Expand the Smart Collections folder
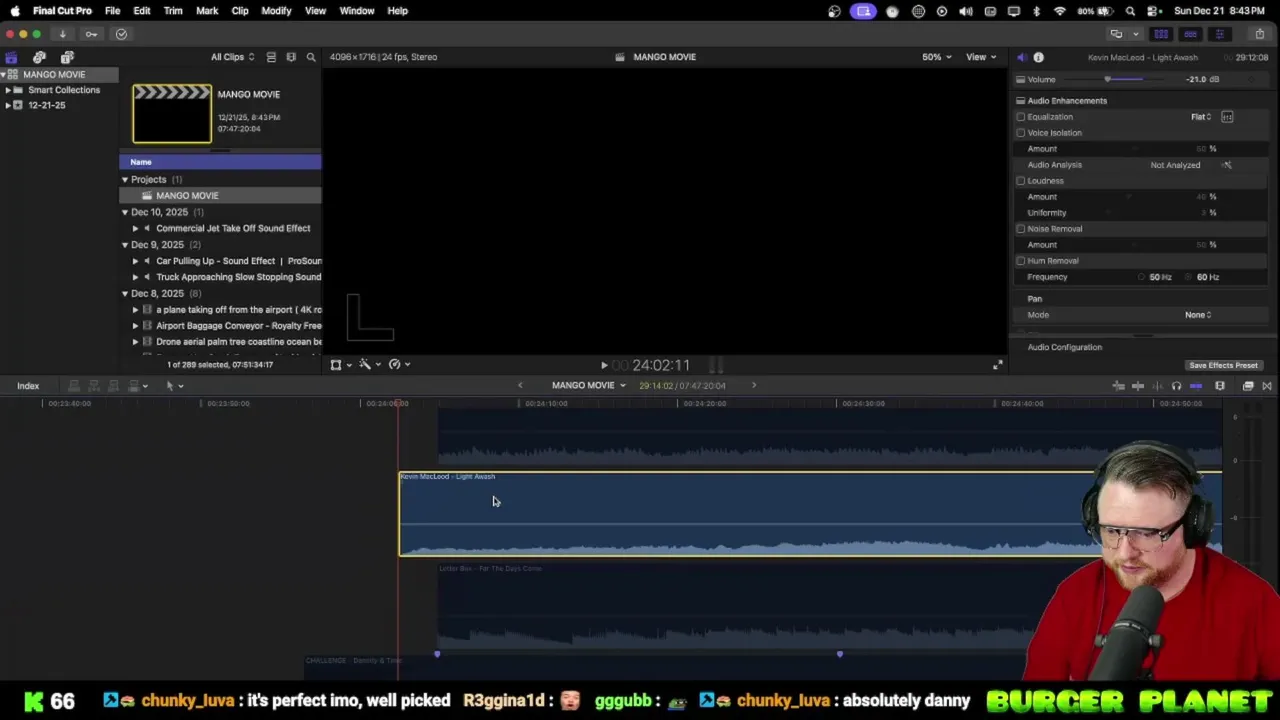 pyautogui.click(x=7, y=90)
